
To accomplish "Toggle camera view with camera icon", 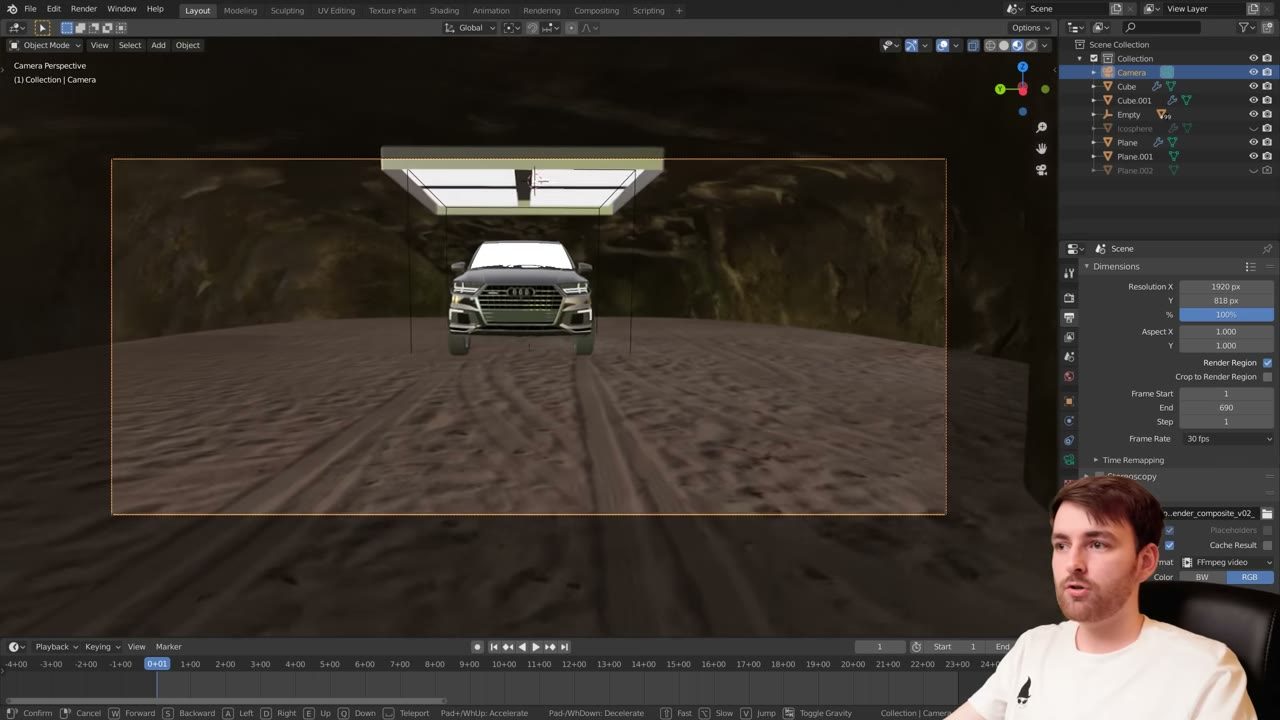I will [x=1041, y=170].
